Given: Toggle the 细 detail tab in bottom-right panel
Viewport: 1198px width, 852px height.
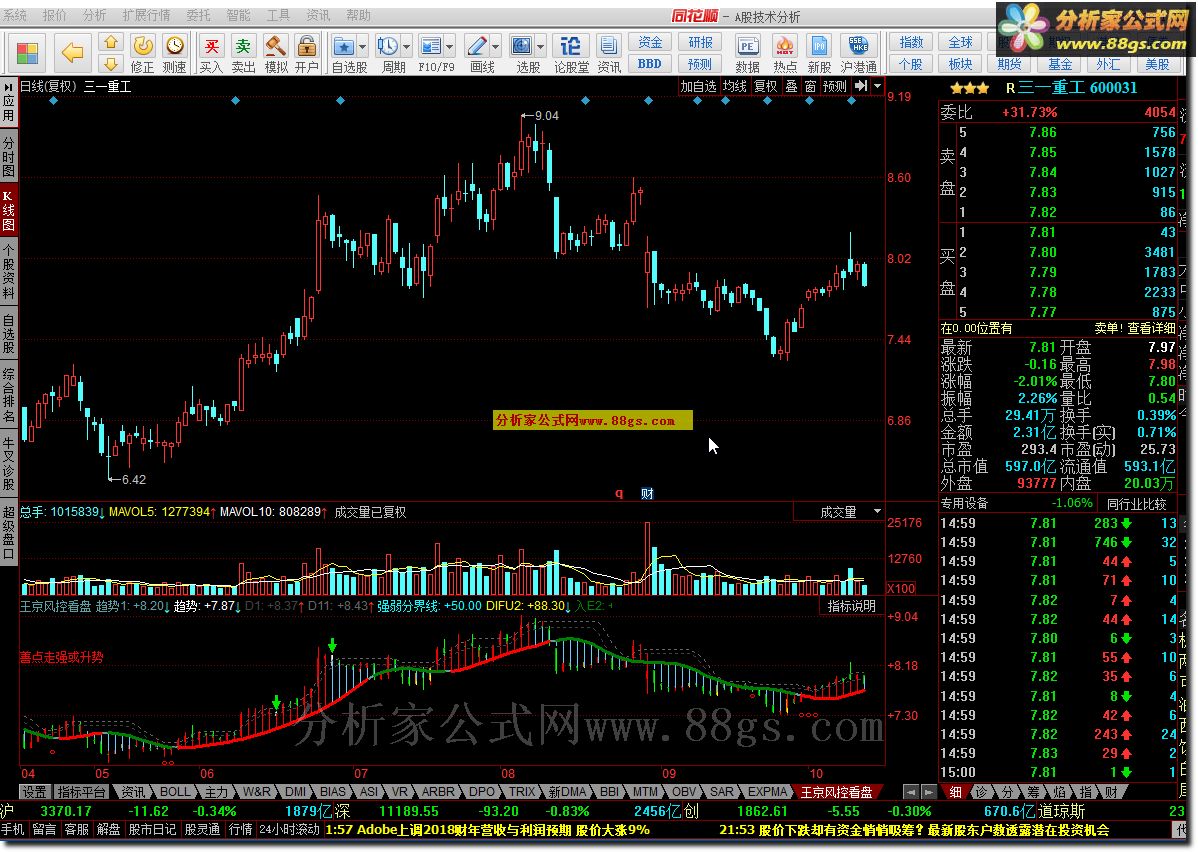Looking at the screenshot, I should pyautogui.click(x=956, y=792).
